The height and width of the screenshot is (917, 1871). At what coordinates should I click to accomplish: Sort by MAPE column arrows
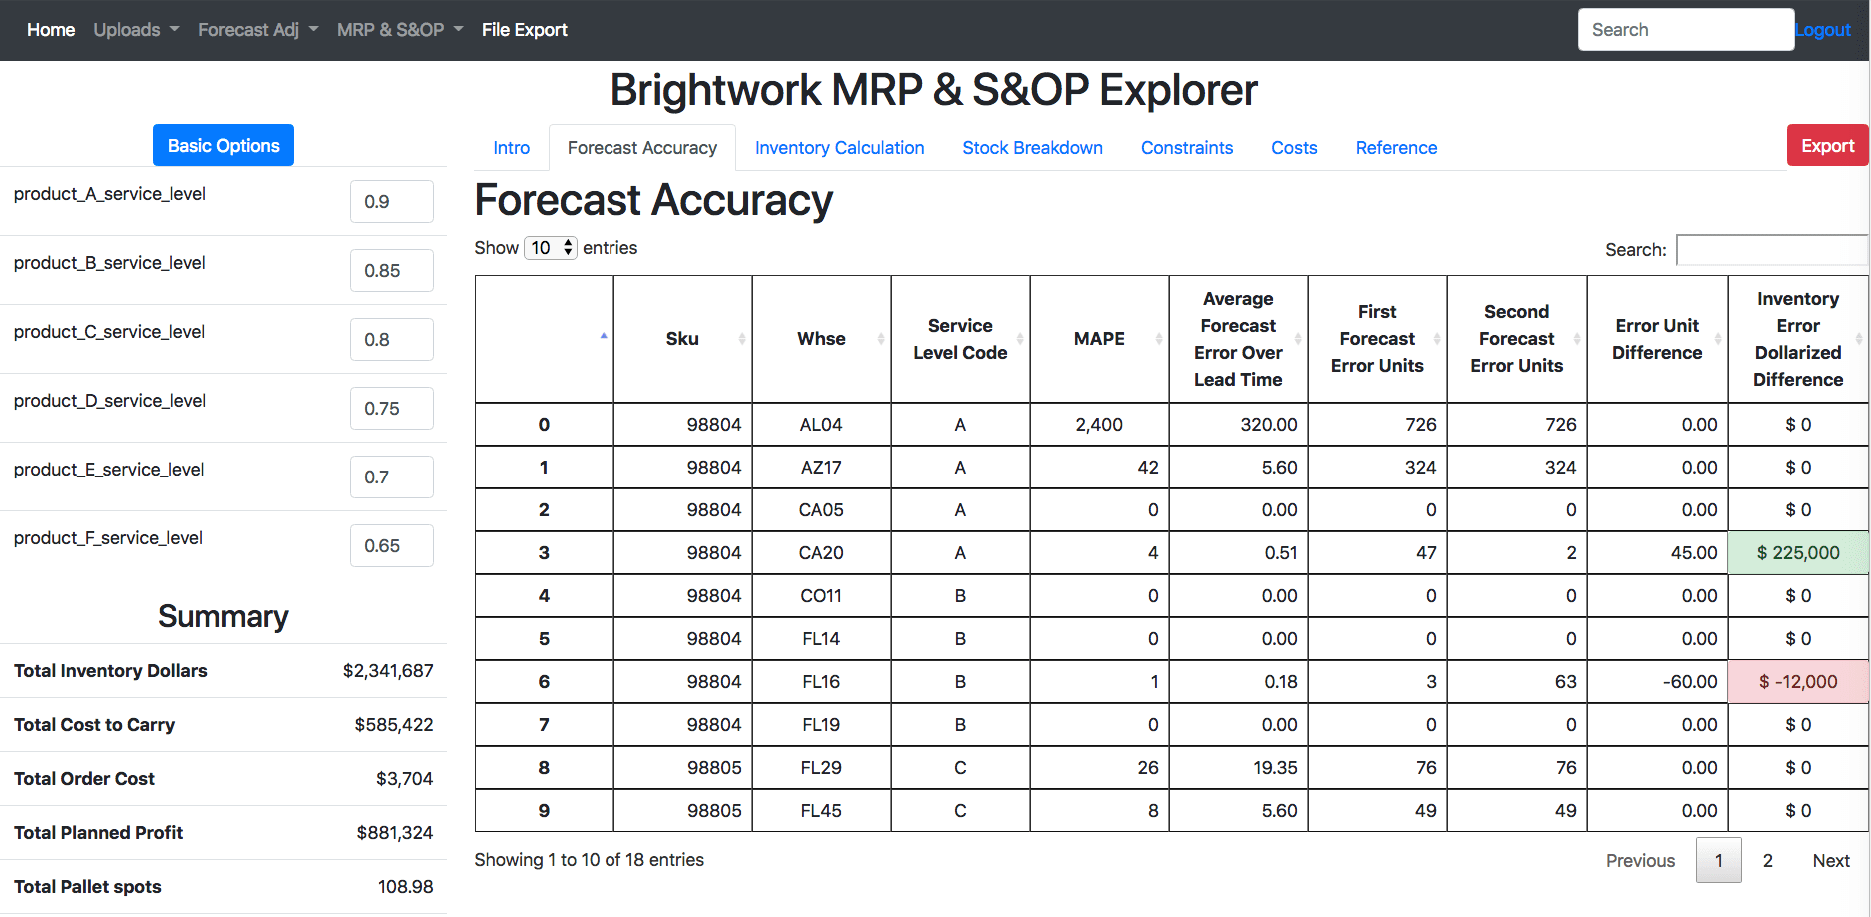pos(1158,339)
